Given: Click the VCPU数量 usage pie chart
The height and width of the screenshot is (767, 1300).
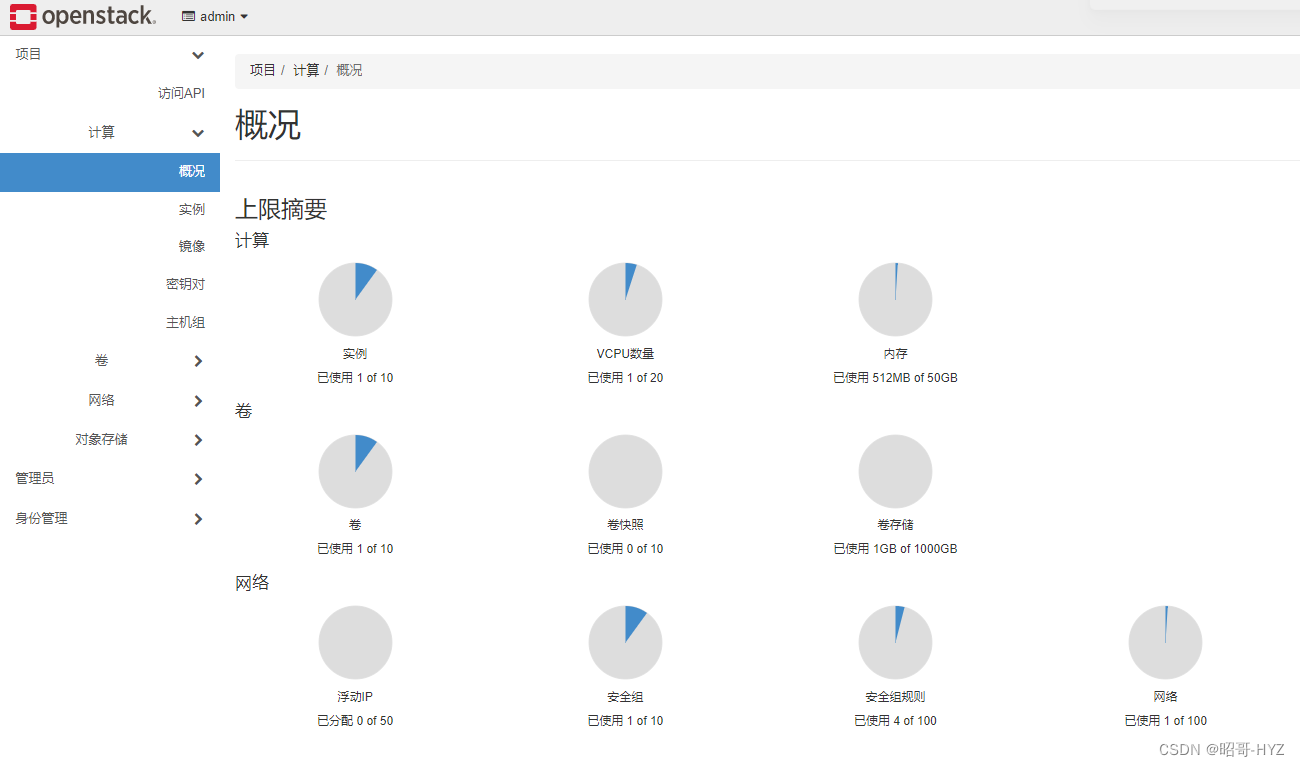Looking at the screenshot, I should click(625, 299).
